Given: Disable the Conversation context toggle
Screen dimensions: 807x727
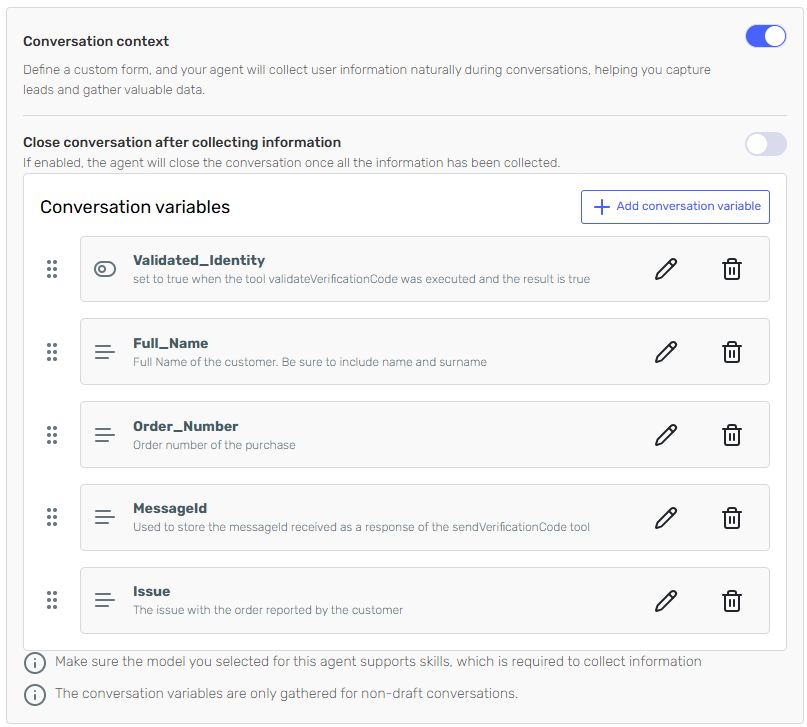Looking at the screenshot, I should point(766,37).
